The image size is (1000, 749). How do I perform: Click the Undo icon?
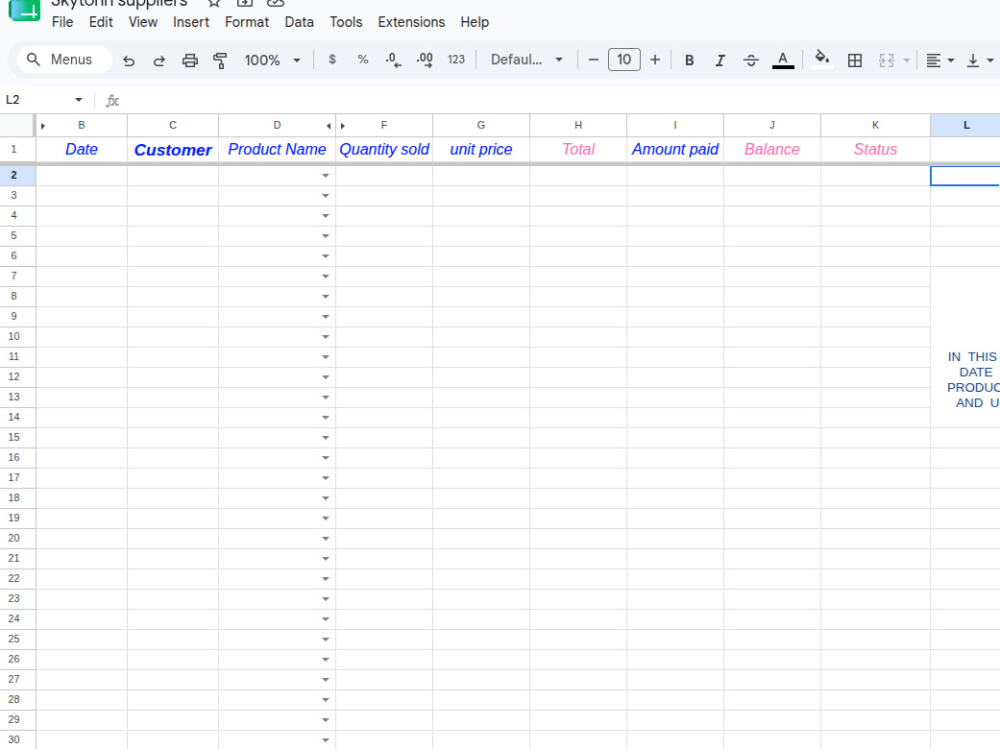[x=129, y=60]
